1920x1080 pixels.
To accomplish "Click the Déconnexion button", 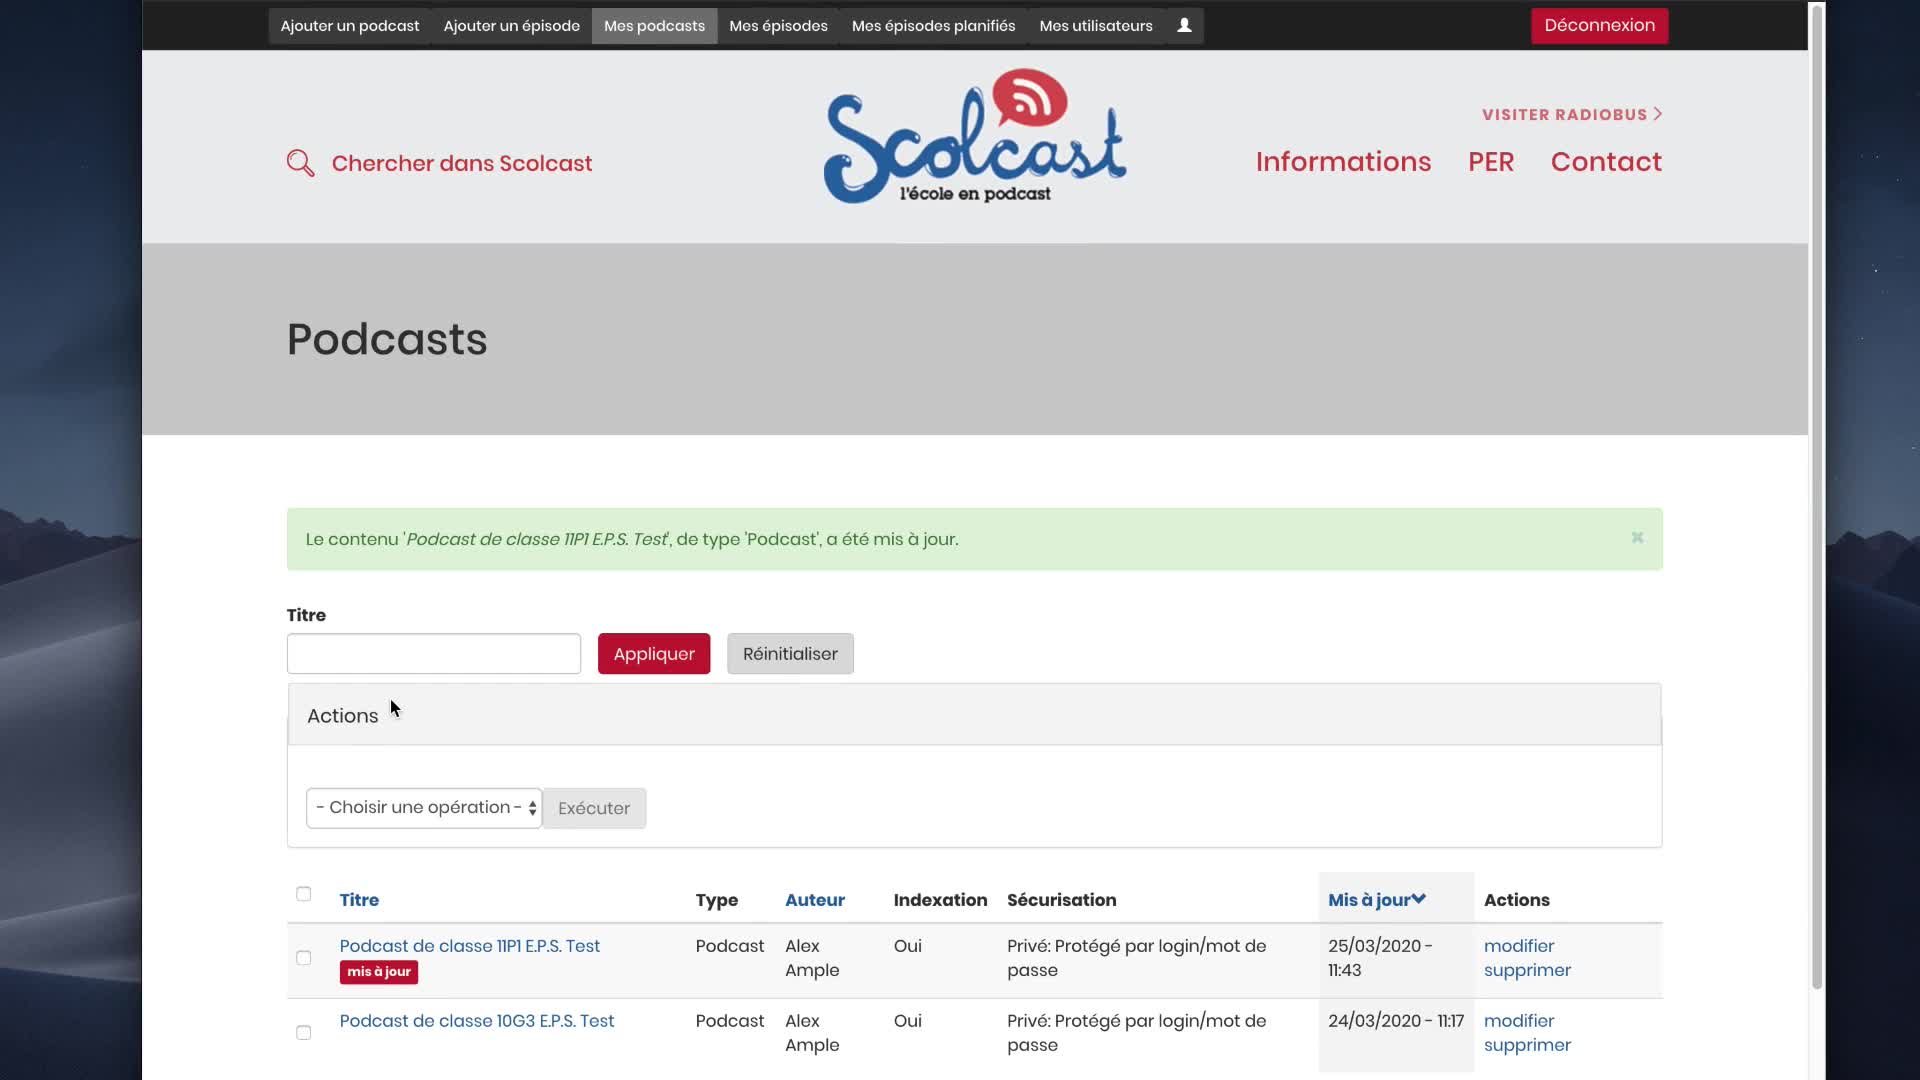I will pos(1598,26).
